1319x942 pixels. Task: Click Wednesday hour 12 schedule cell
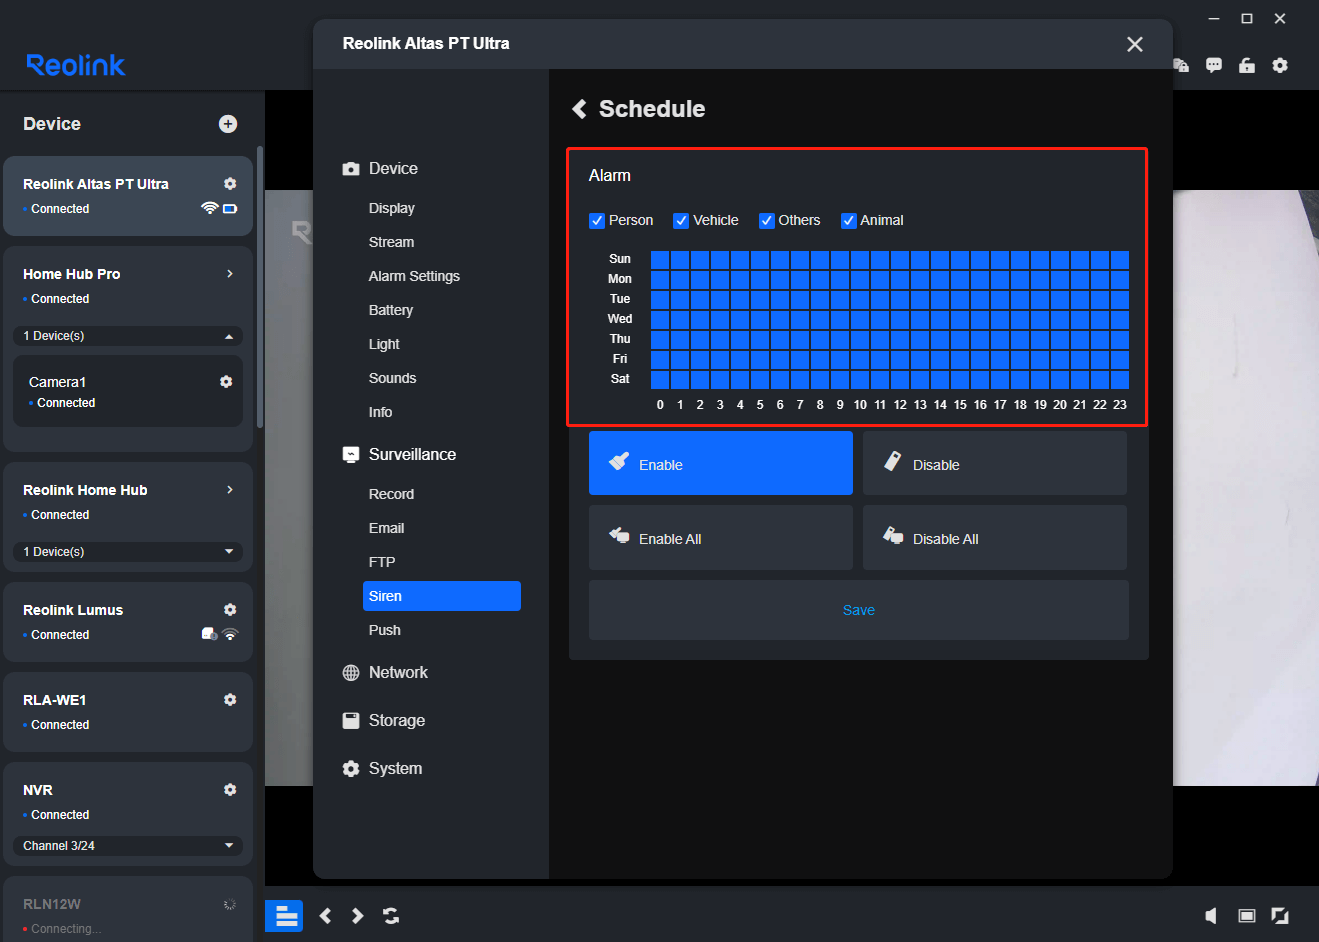coord(900,319)
